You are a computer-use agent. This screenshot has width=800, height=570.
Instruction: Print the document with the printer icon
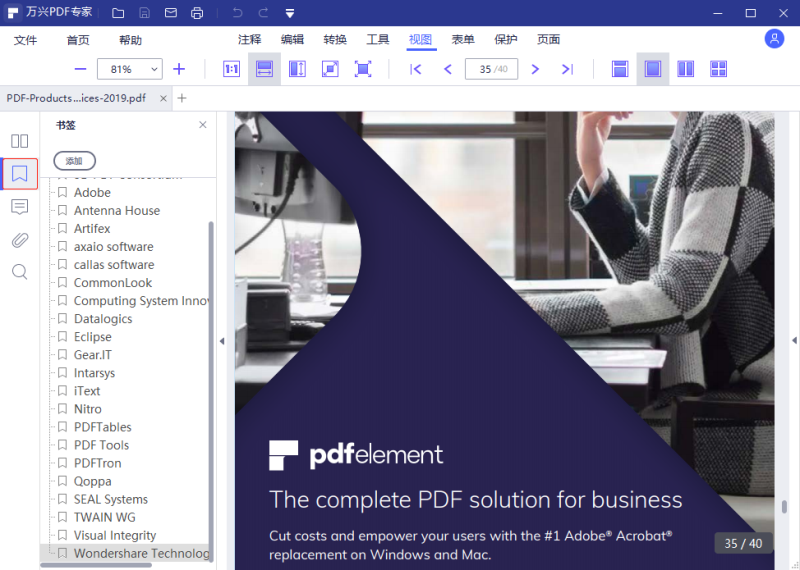coord(197,13)
